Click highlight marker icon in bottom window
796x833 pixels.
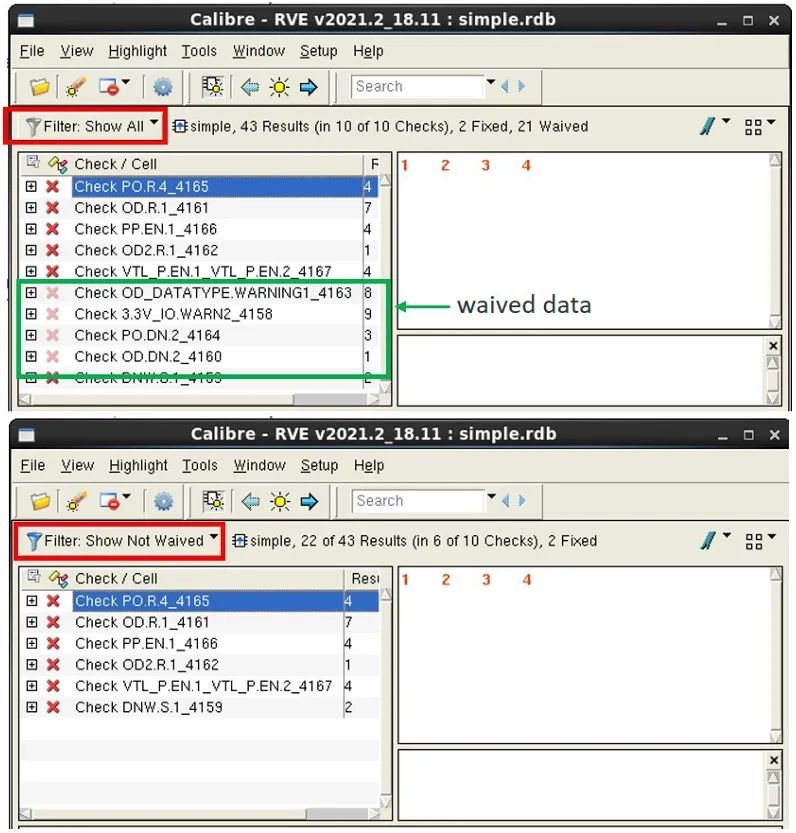[x=77, y=501]
